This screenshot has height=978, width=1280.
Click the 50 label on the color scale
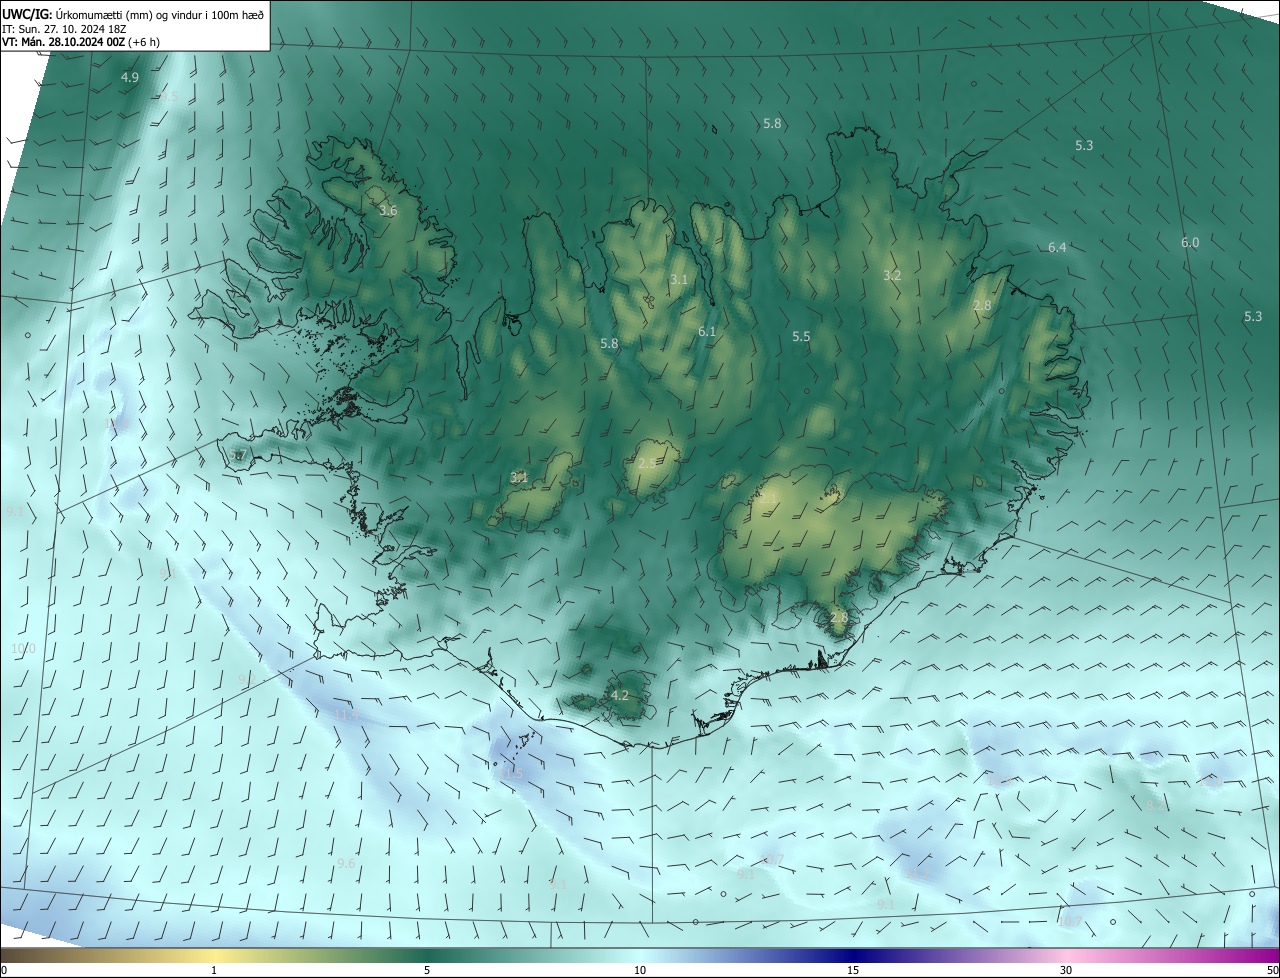click(x=1272, y=970)
